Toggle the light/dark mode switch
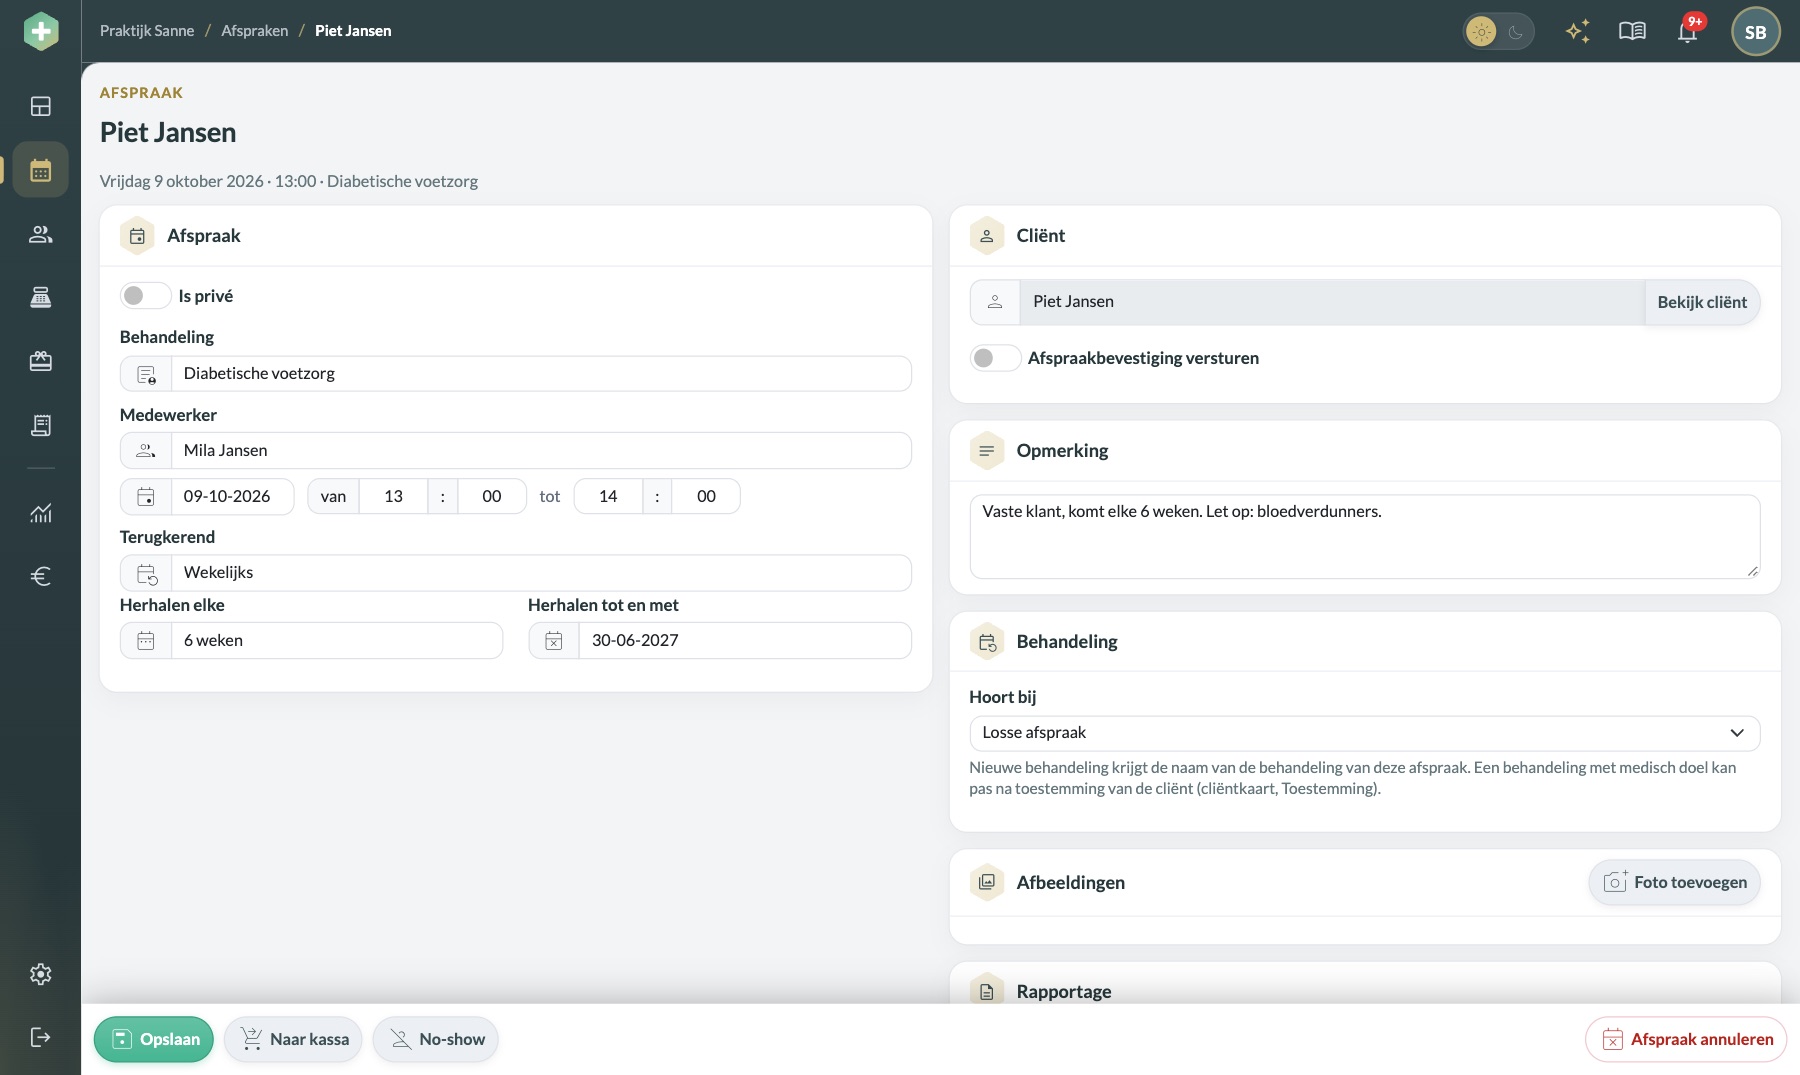Screen dimensions: 1800x1075 pos(1498,32)
